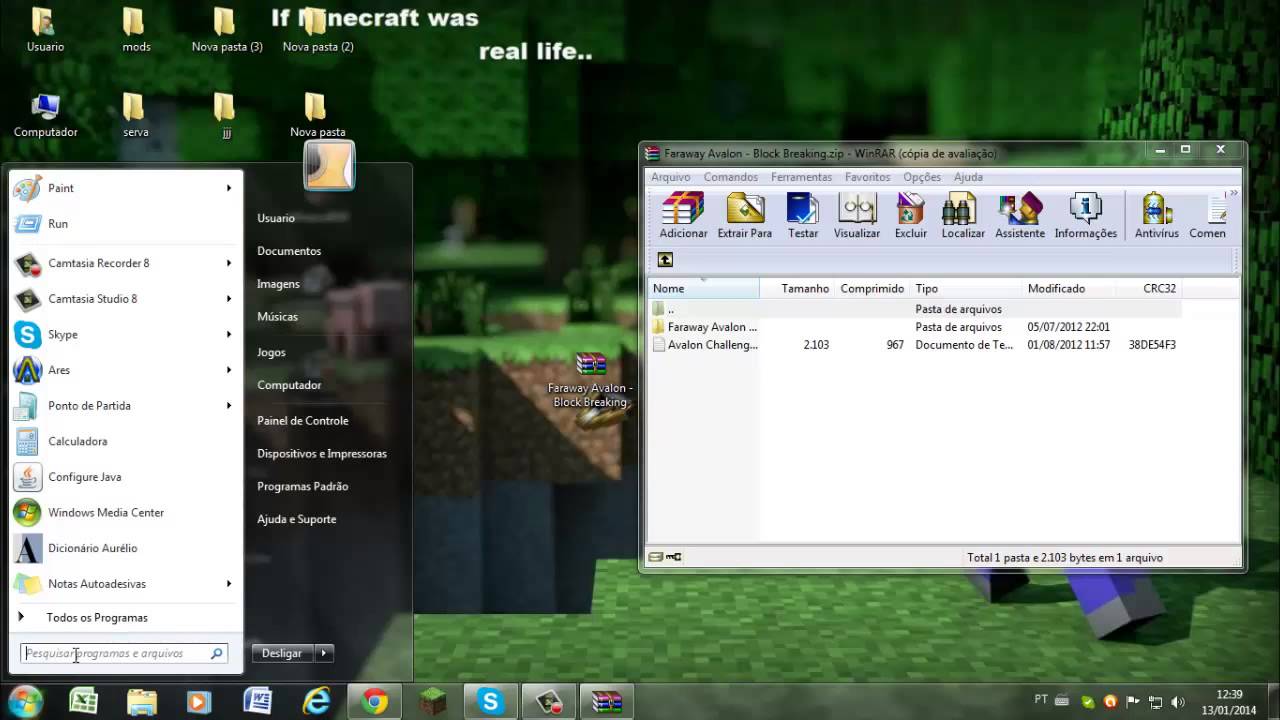Click the Visualizar toolbar icon
Screen dimensions: 1280x720
pos(857,215)
